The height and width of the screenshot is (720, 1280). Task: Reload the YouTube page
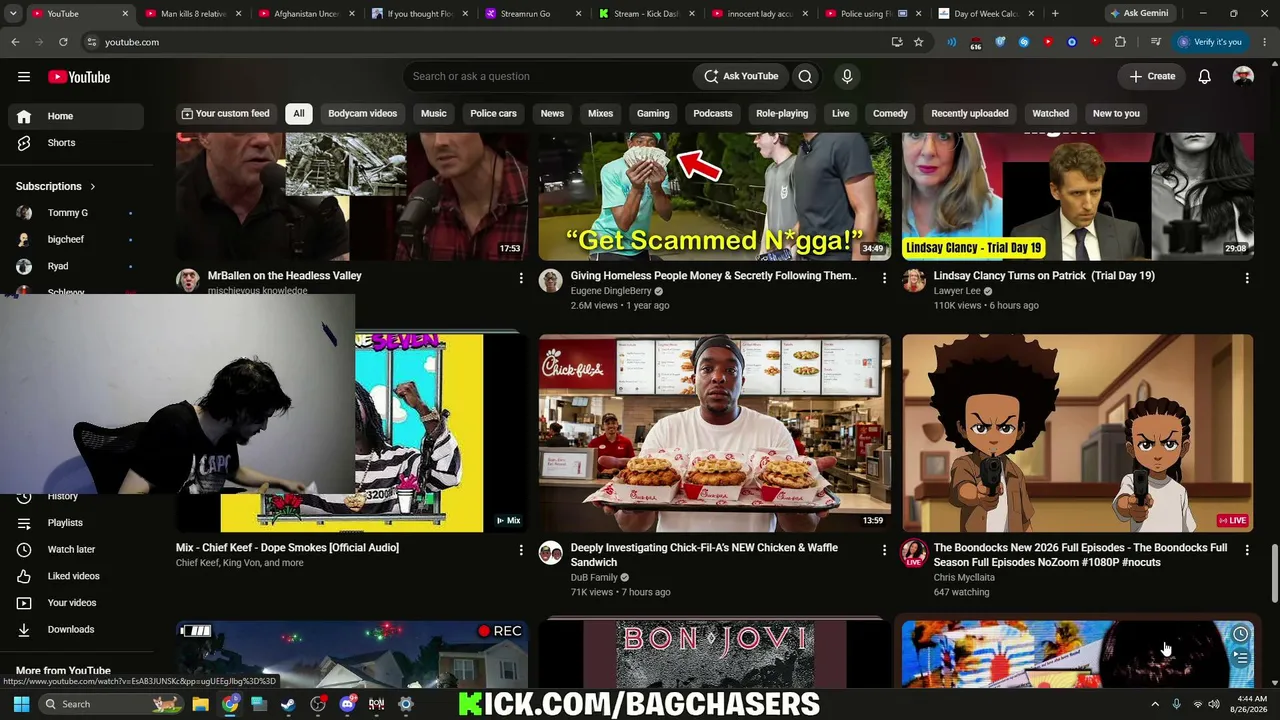[63, 42]
